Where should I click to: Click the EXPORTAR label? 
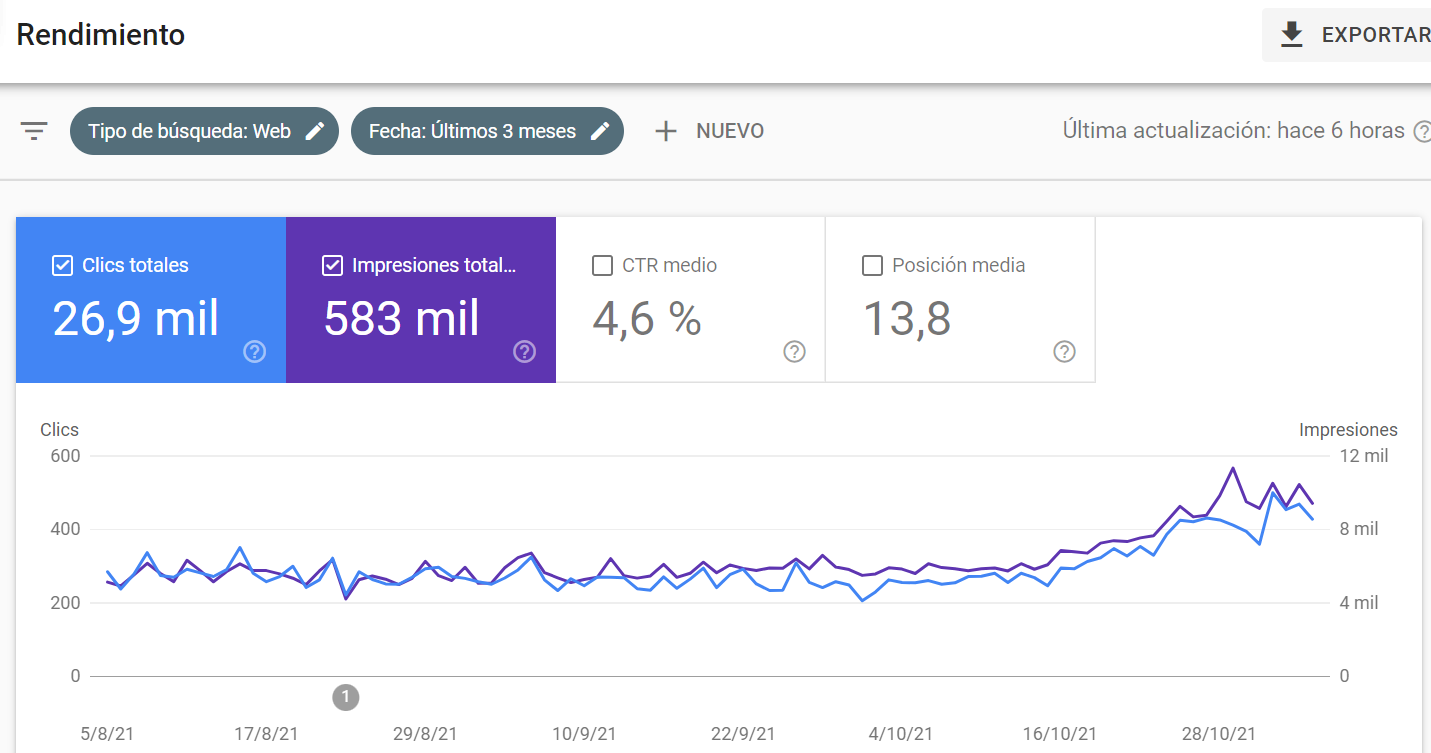(x=1376, y=35)
